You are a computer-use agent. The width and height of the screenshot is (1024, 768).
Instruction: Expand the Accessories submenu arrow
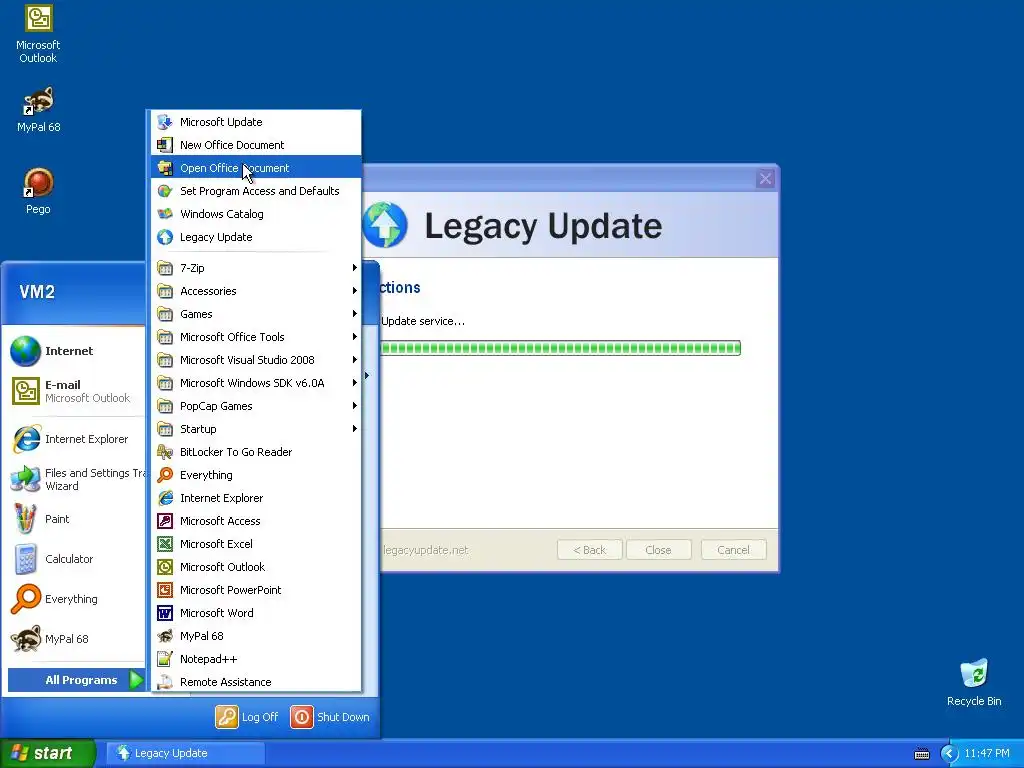pyautogui.click(x=355, y=291)
